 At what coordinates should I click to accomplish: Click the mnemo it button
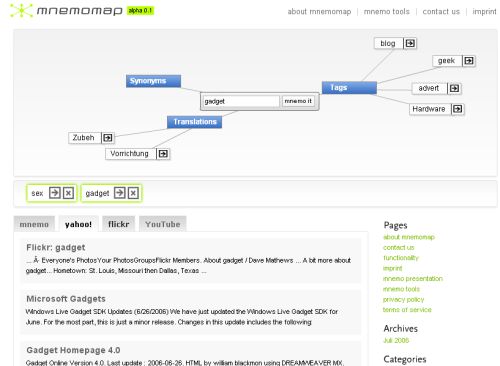[298, 101]
